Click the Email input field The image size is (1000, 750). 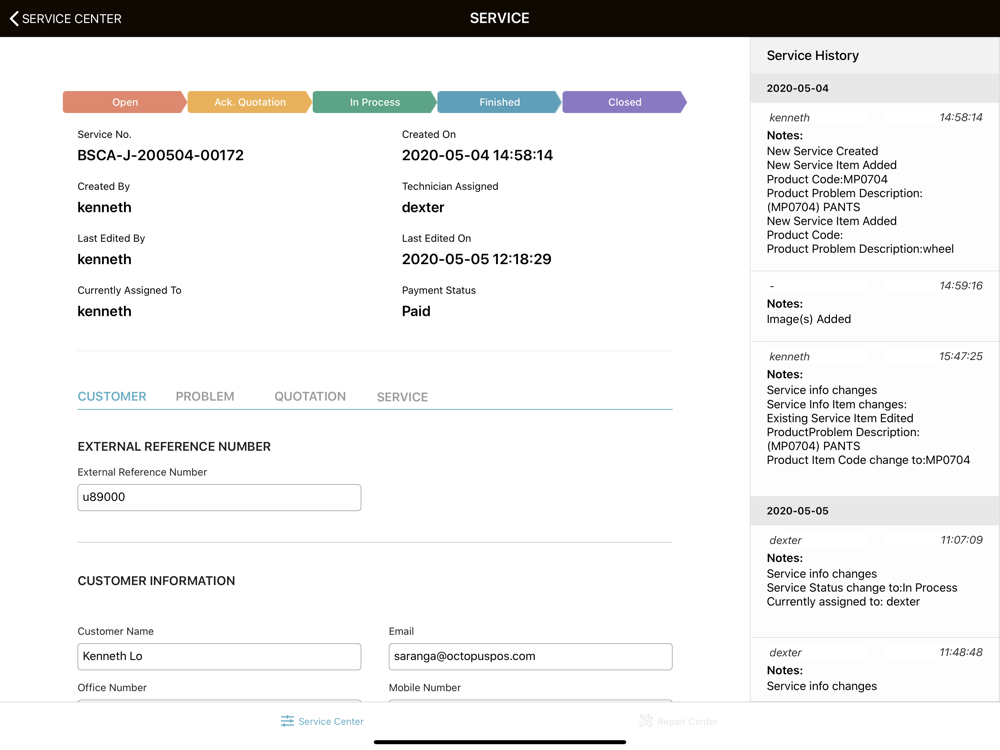(530, 656)
